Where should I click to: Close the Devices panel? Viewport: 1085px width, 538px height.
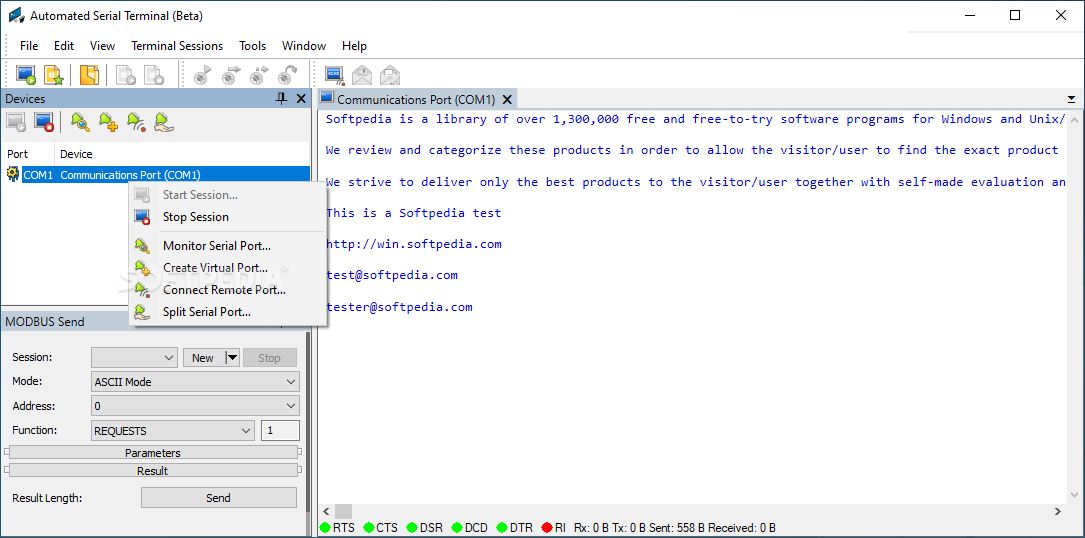click(x=301, y=99)
